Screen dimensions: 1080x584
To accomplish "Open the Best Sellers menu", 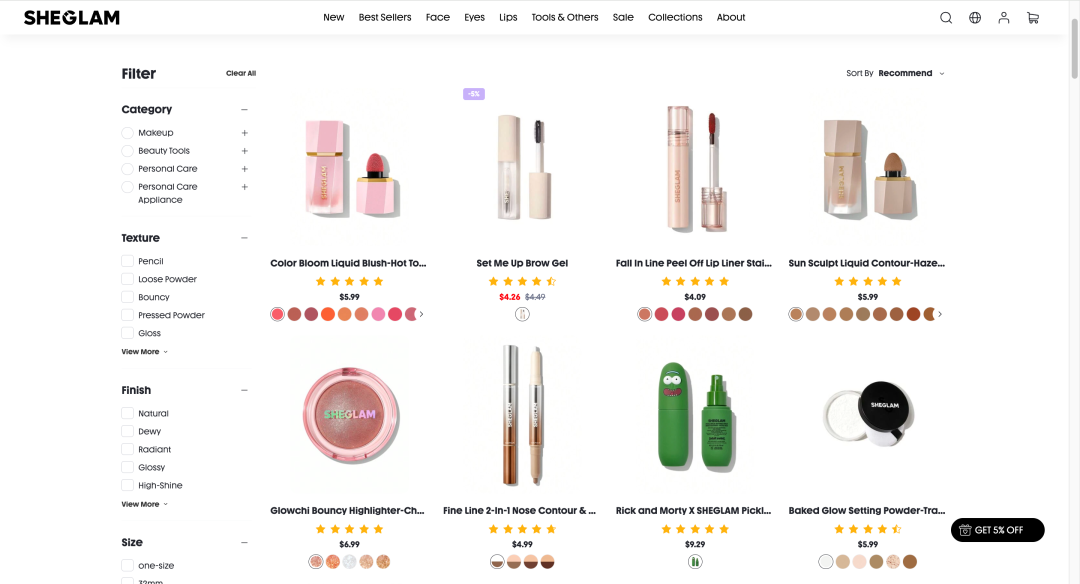I will click(x=384, y=17).
